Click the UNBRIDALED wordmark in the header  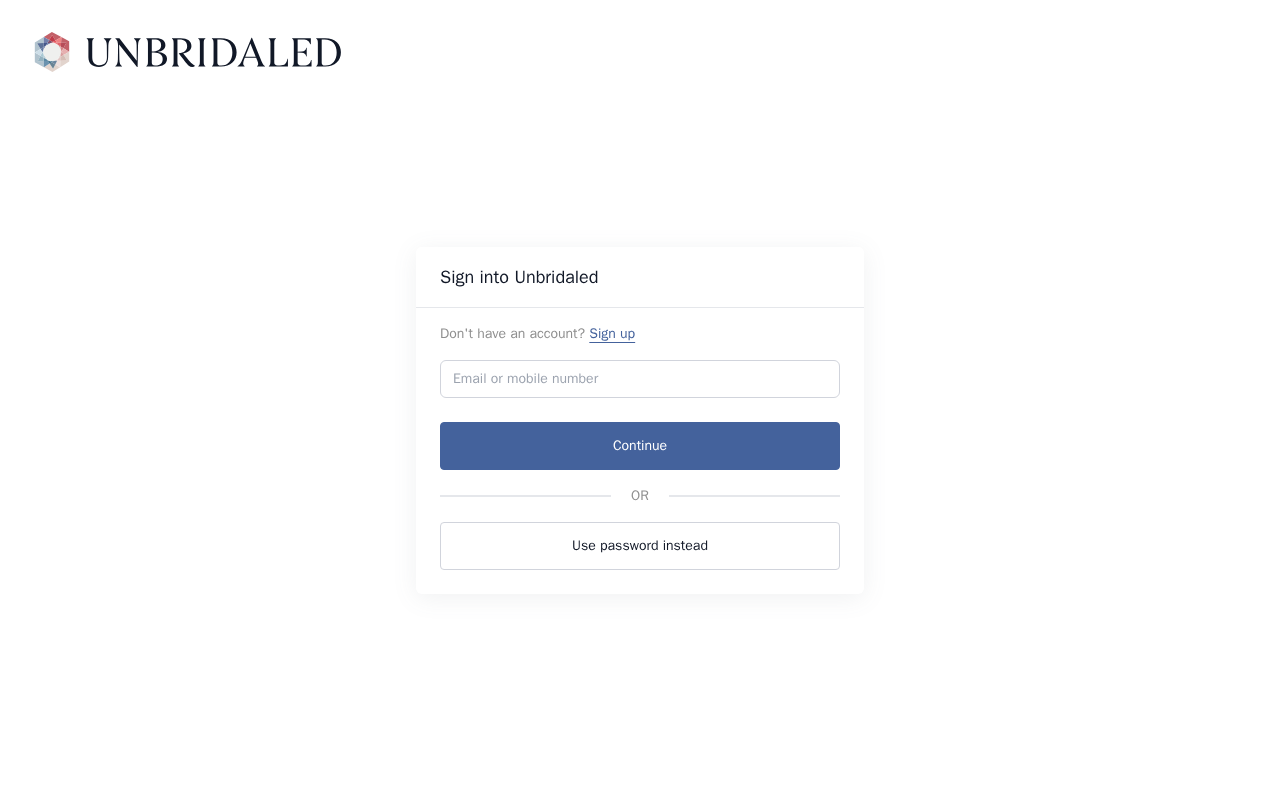point(214,53)
